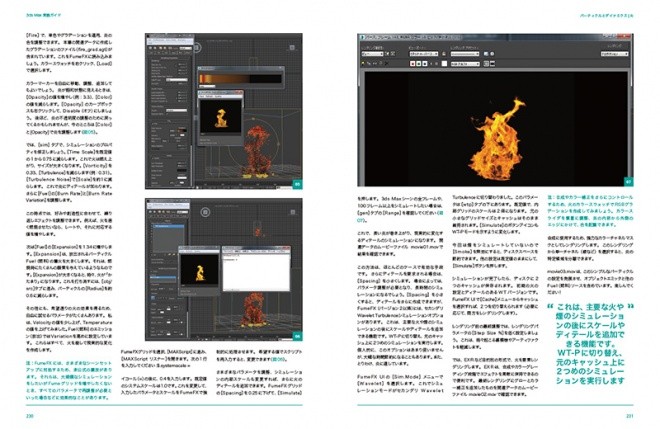The image size is (660, 429).
Task: Click the toggle UI overlay icon in render window
Action: [487, 64]
